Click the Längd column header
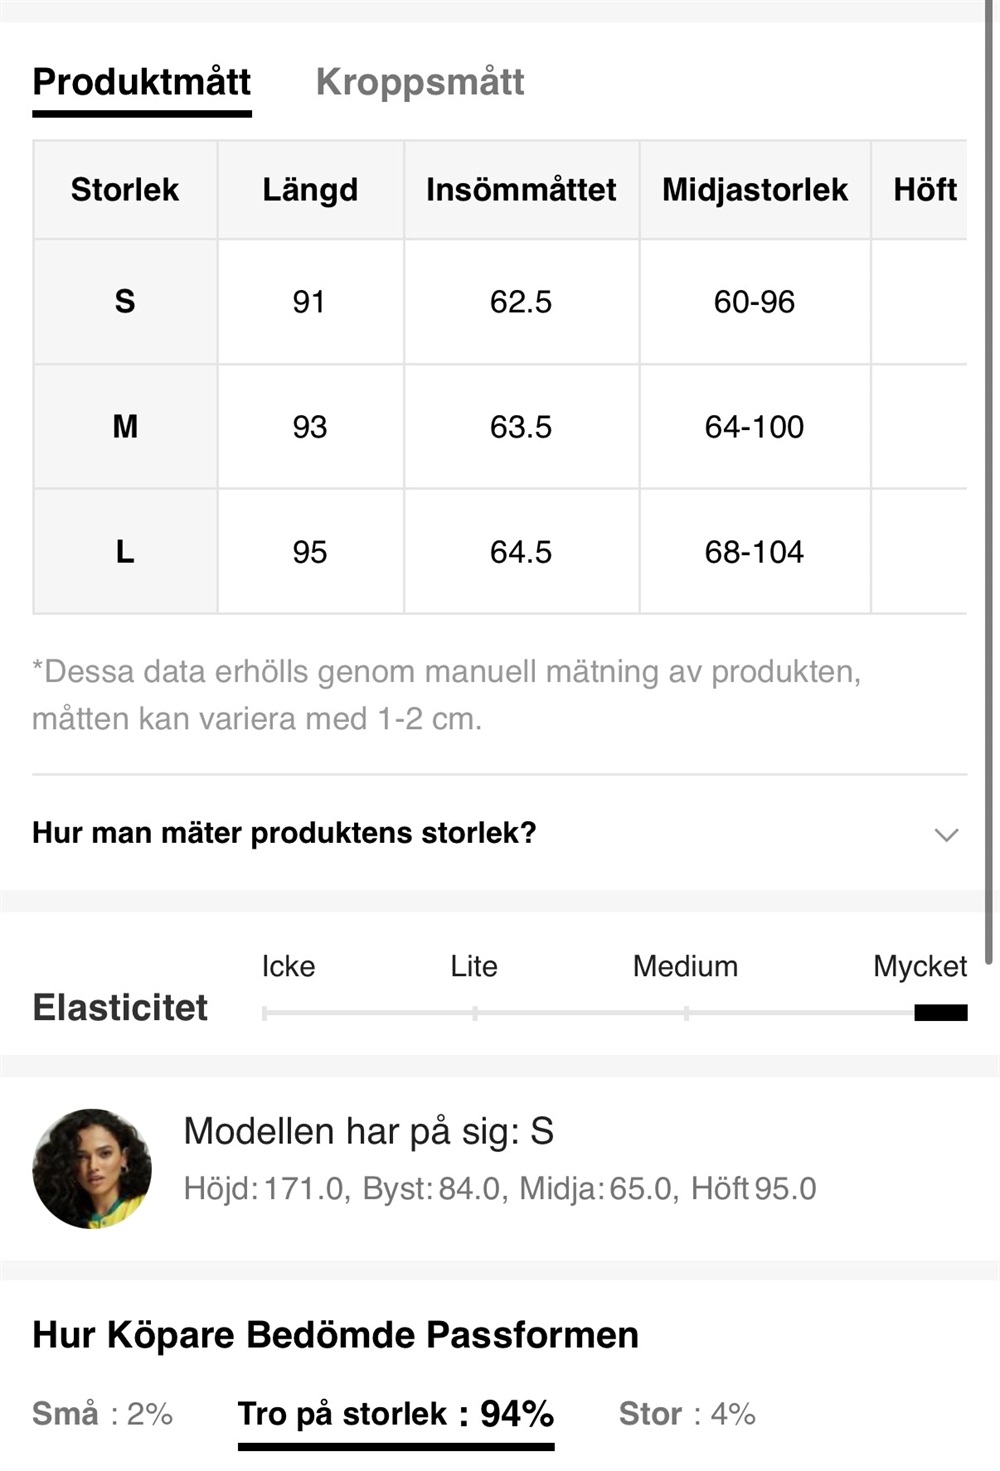This screenshot has width=1000, height=1471. pyautogui.click(x=310, y=190)
